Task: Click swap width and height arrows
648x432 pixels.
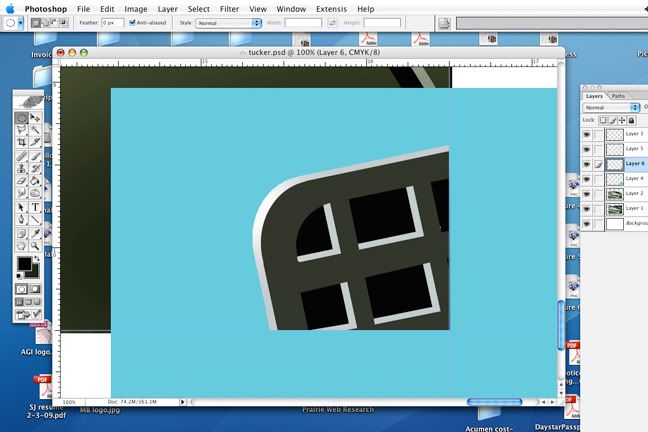Action: tap(332, 23)
